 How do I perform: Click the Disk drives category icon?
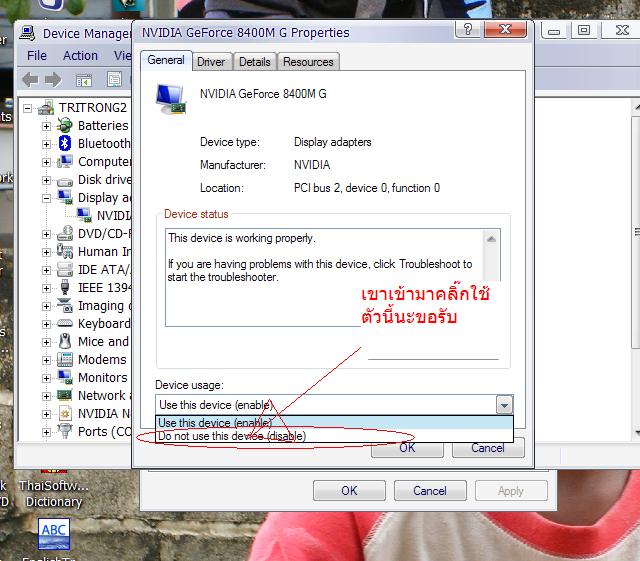[x=65, y=181]
